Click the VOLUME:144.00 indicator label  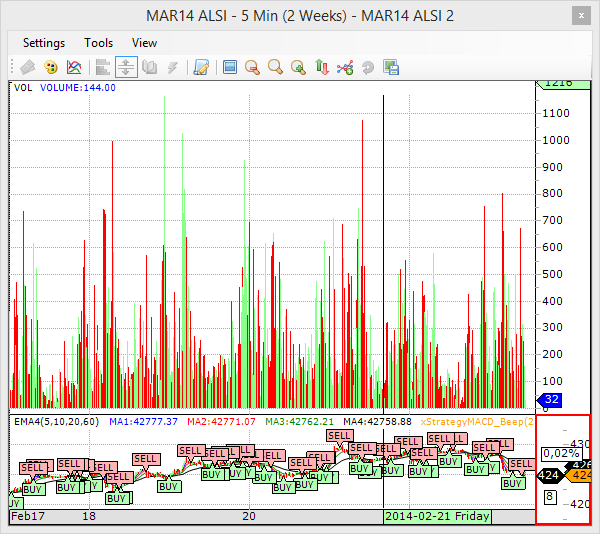(x=78, y=88)
